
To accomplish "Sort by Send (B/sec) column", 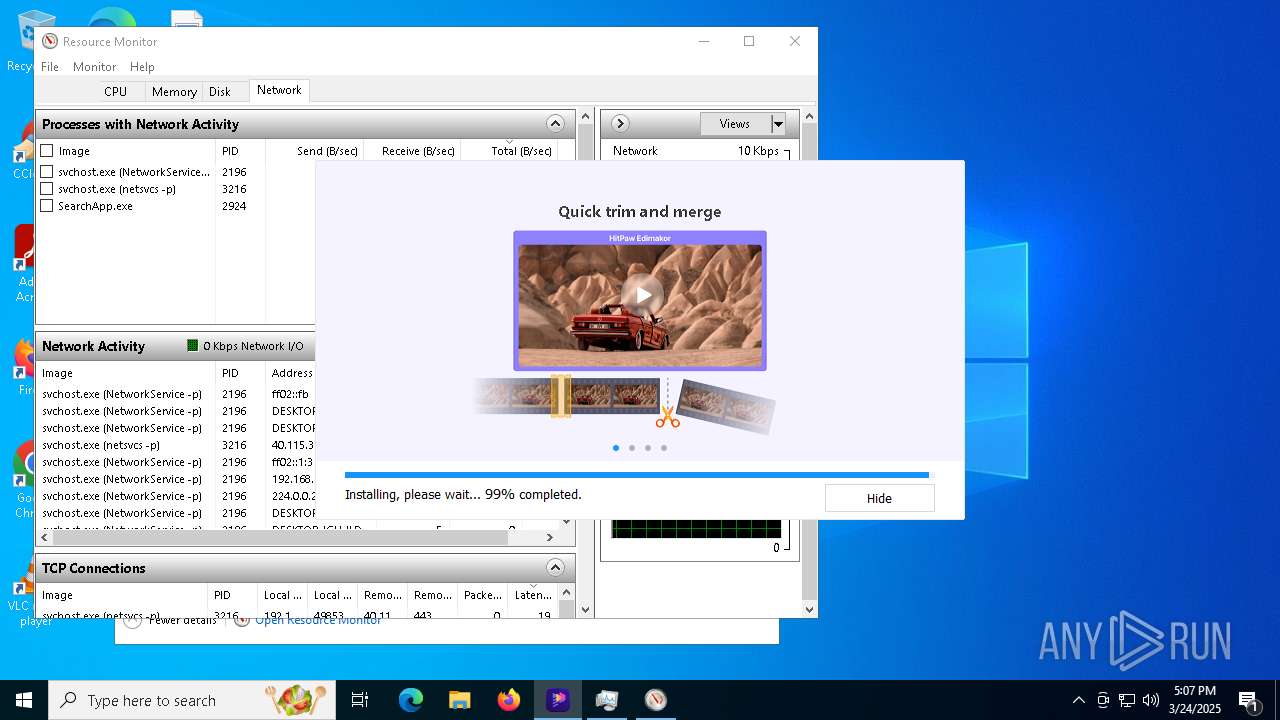I will pyautogui.click(x=314, y=151).
